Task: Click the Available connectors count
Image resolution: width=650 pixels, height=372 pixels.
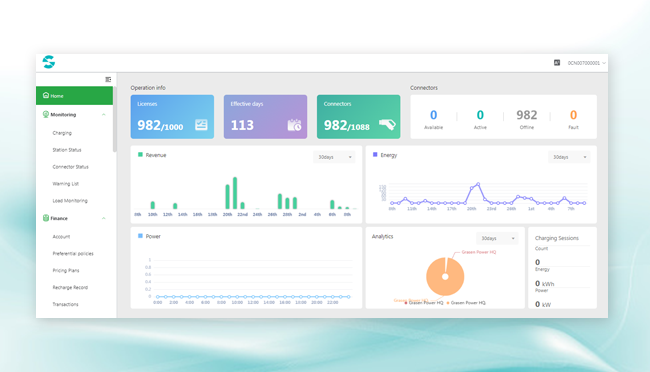Action: [433, 115]
